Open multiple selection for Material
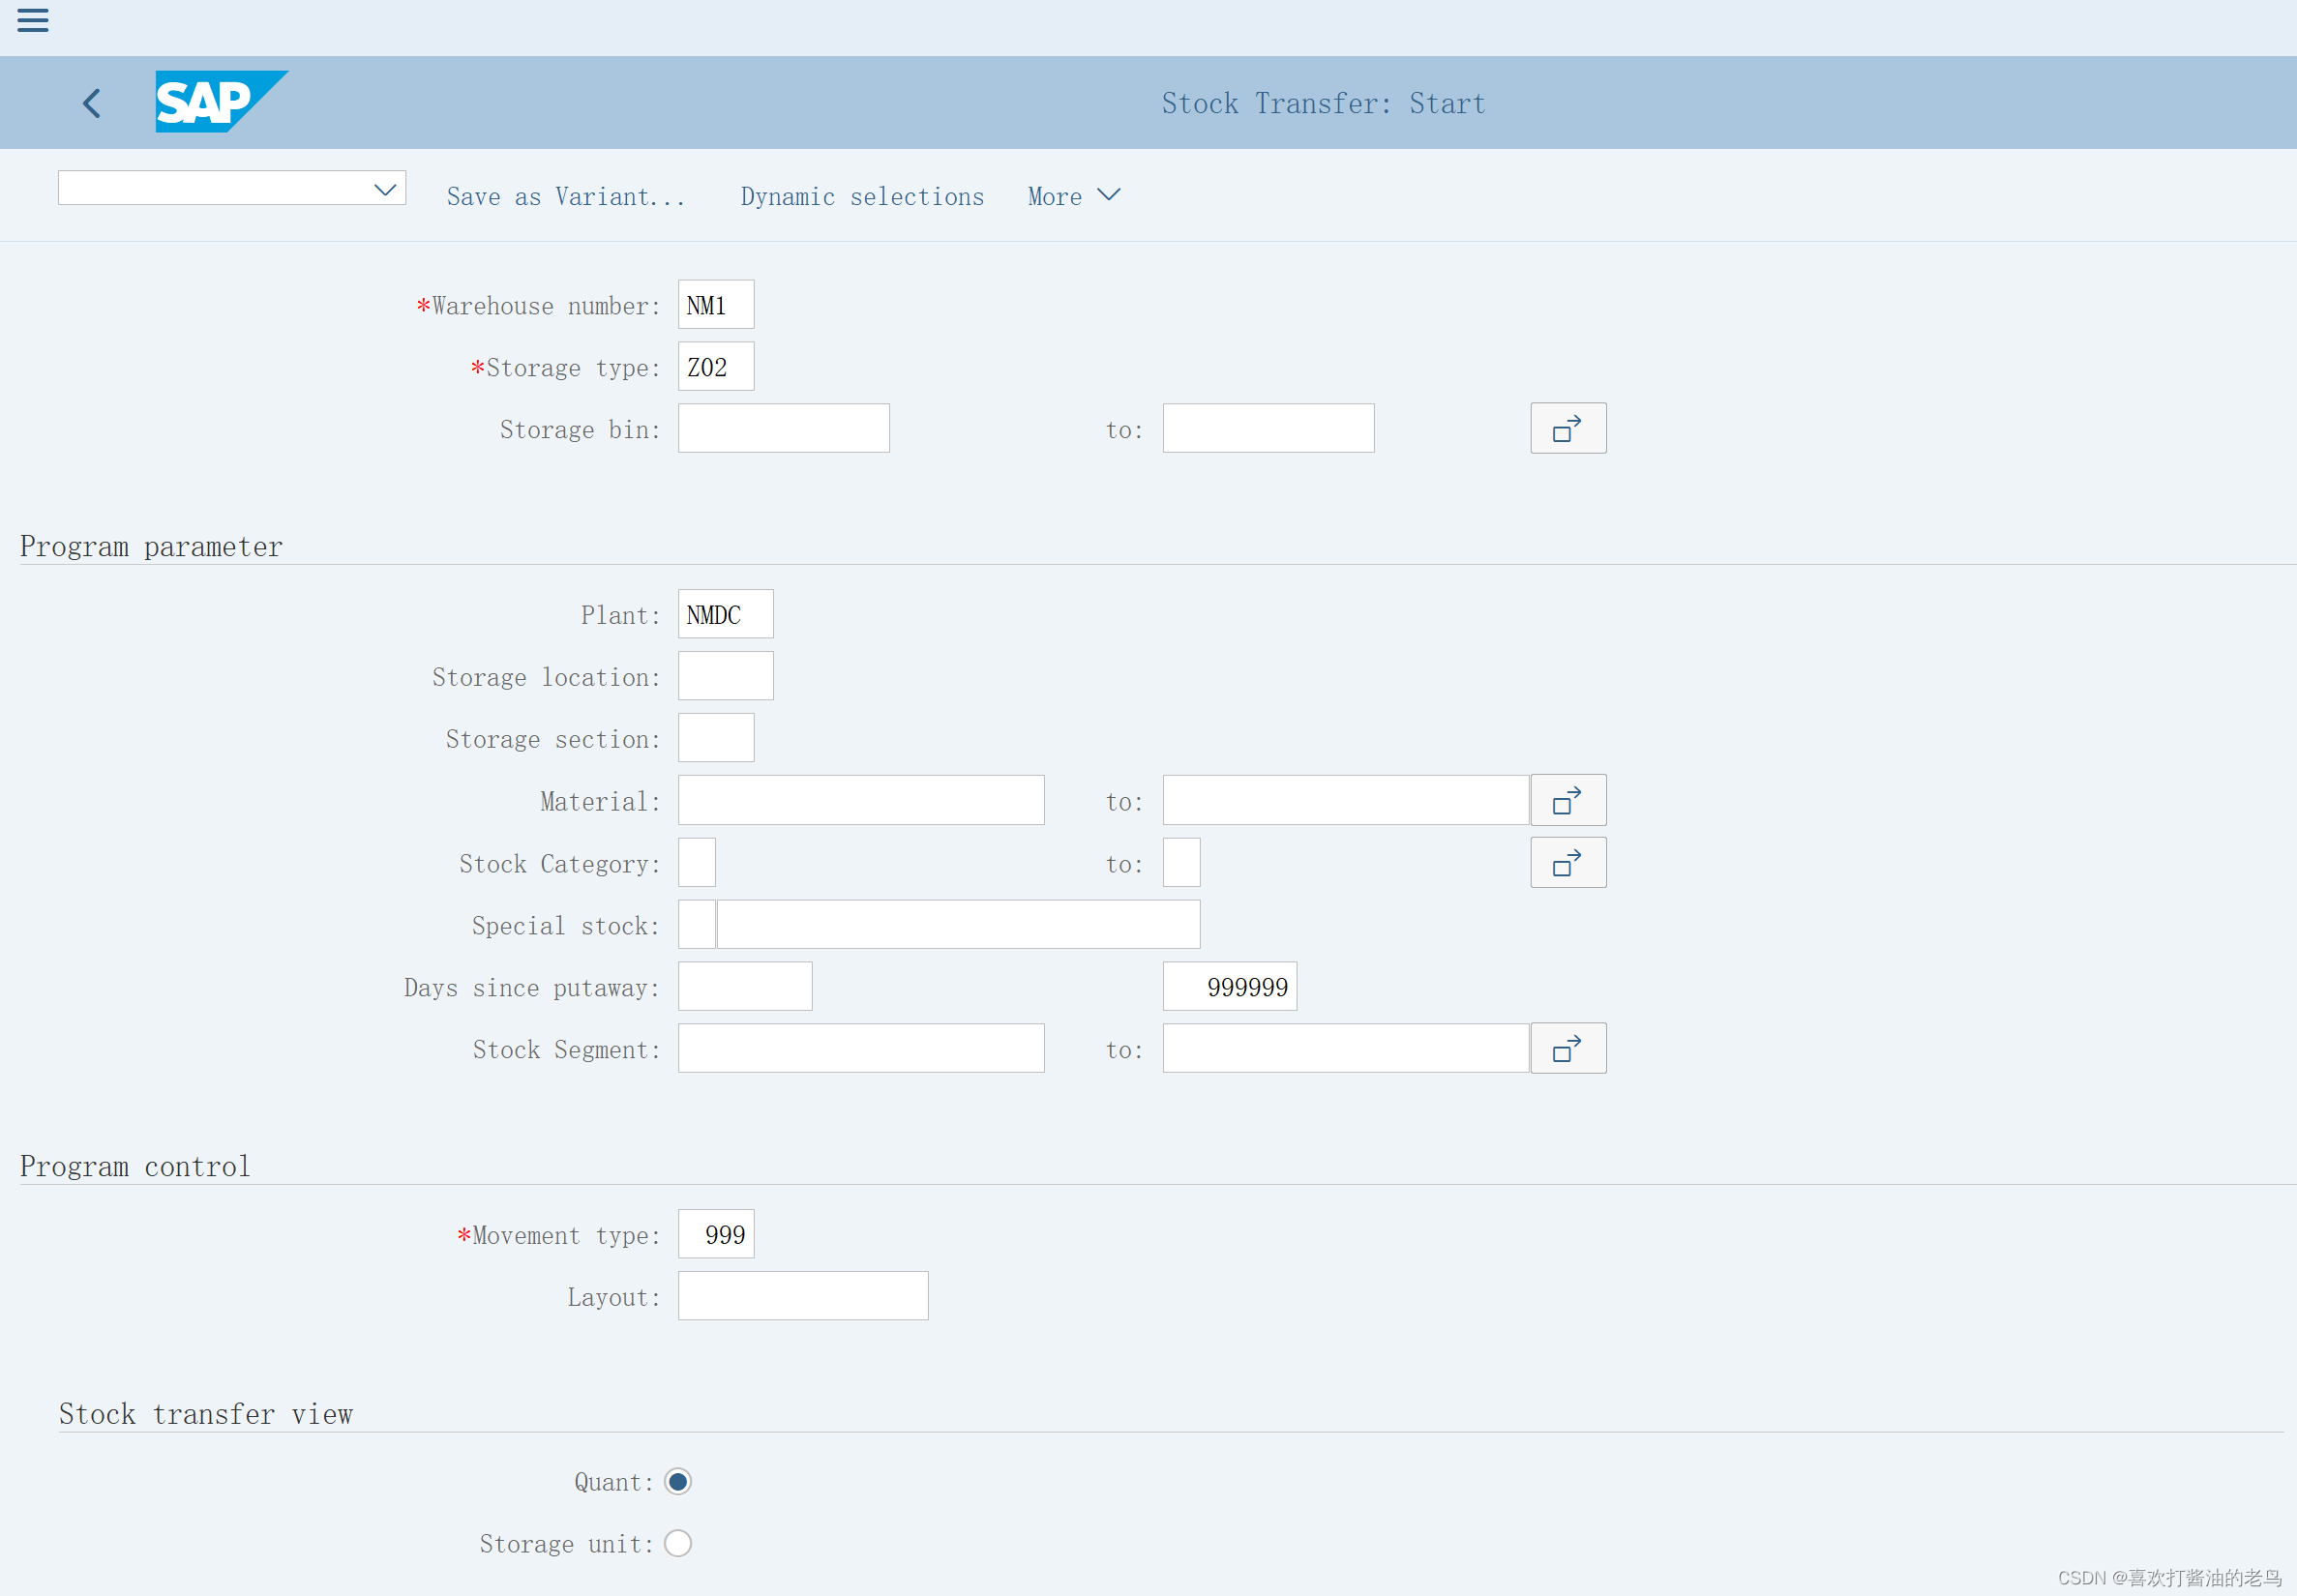The image size is (2297, 1596). click(1567, 801)
